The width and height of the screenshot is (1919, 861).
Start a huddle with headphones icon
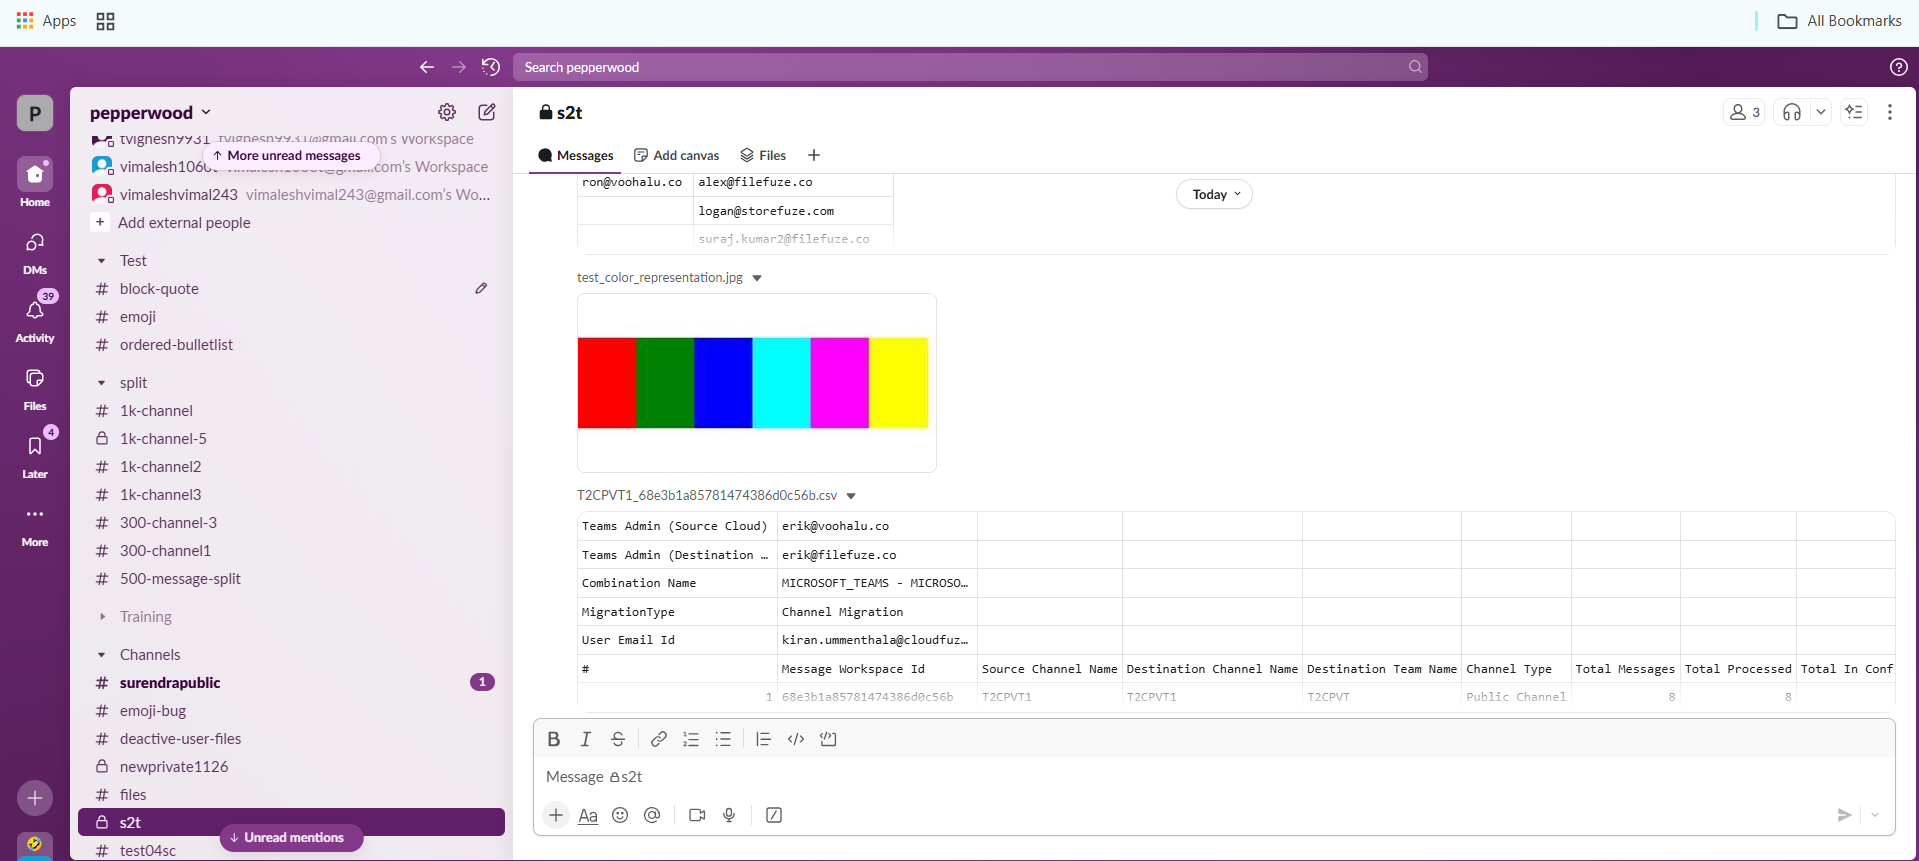1792,113
